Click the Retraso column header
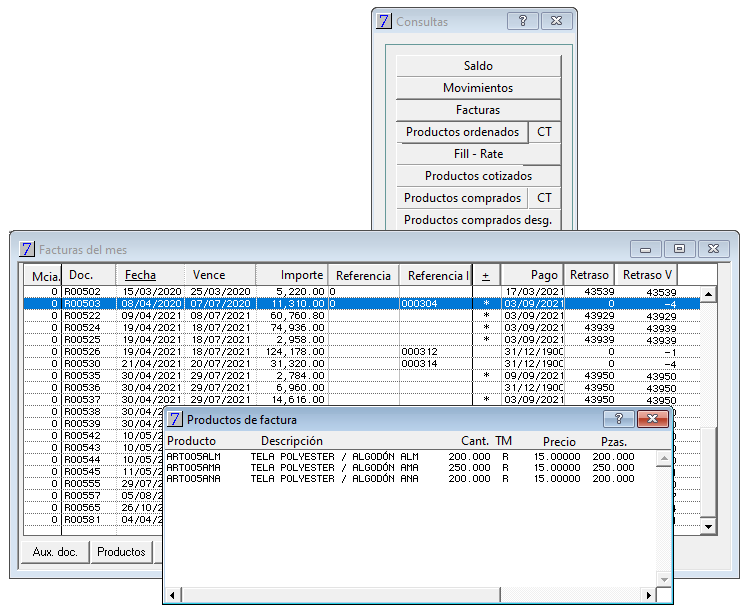This screenshot has height=611, width=753. point(589,275)
